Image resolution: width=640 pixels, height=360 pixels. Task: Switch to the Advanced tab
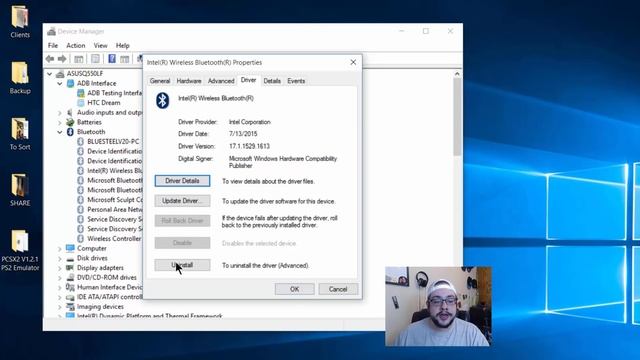[x=221, y=81]
